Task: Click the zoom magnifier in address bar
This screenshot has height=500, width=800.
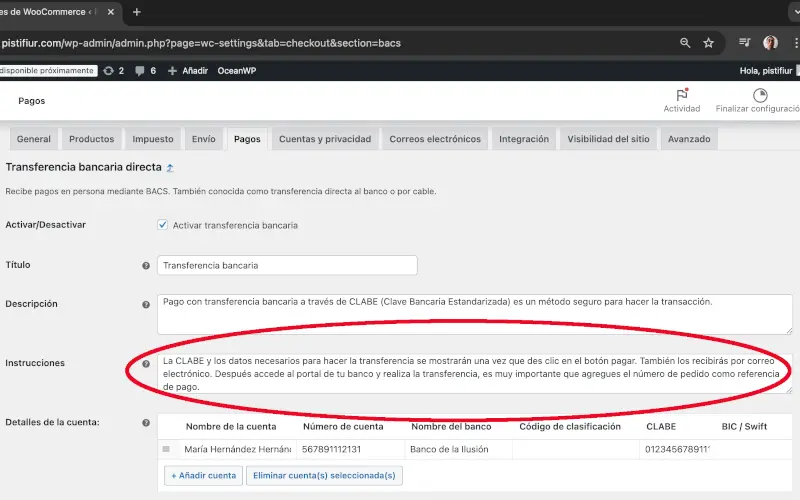Action: 685,43
